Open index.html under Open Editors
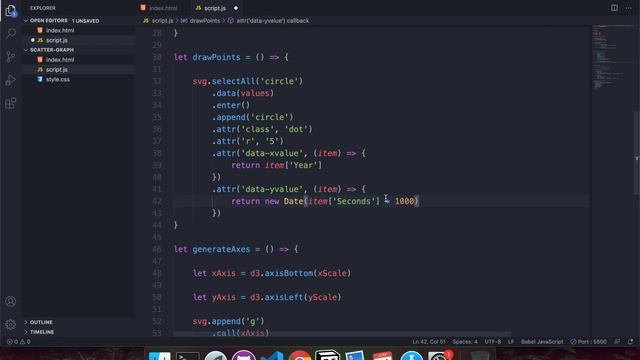The image size is (640, 360). tap(60, 30)
